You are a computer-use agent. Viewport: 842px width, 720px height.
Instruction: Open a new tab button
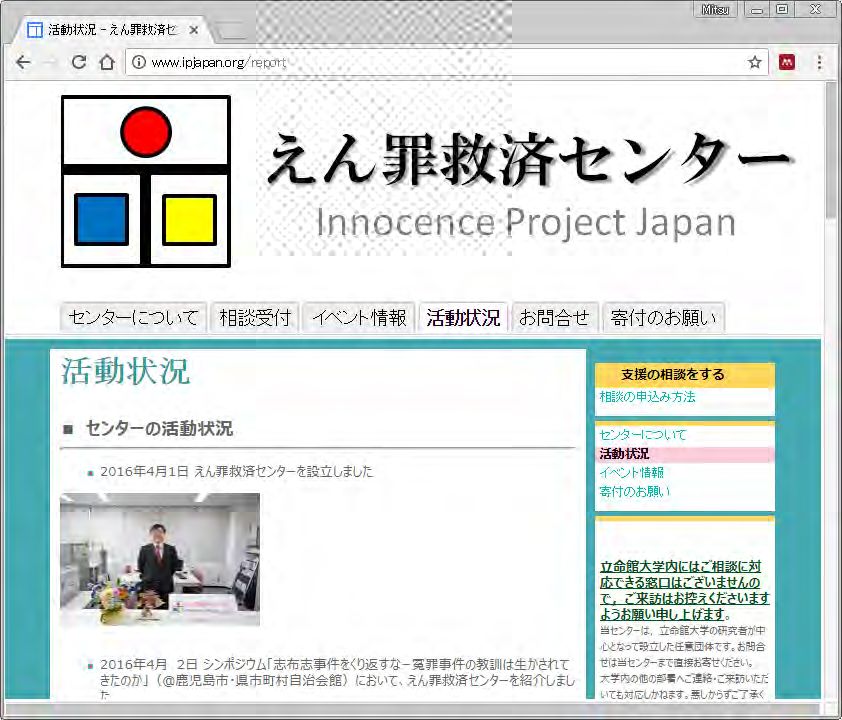point(233,31)
